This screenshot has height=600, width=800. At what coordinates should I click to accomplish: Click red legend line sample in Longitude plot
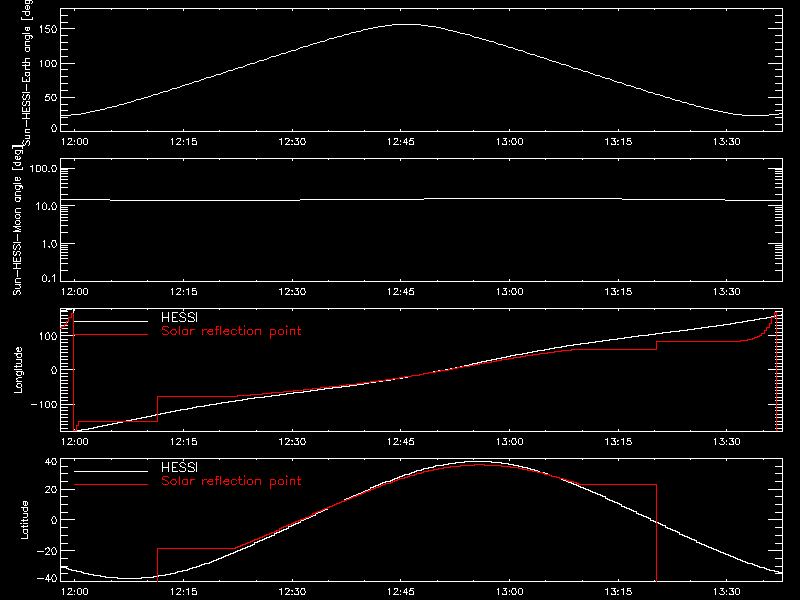pos(111,335)
